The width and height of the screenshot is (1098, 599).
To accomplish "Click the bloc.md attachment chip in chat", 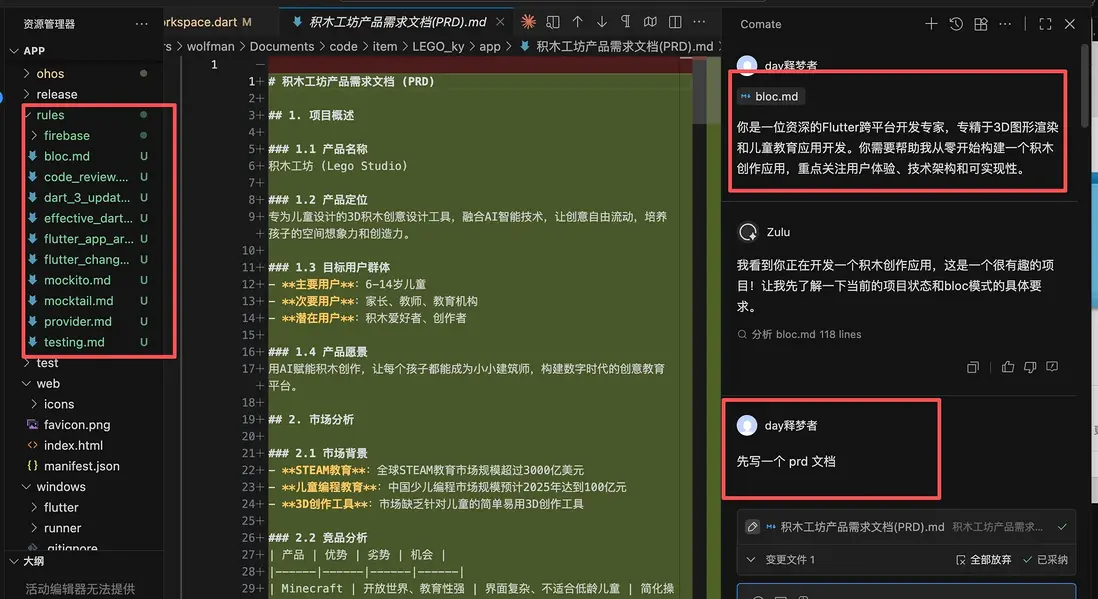I will tap(769, 96).
